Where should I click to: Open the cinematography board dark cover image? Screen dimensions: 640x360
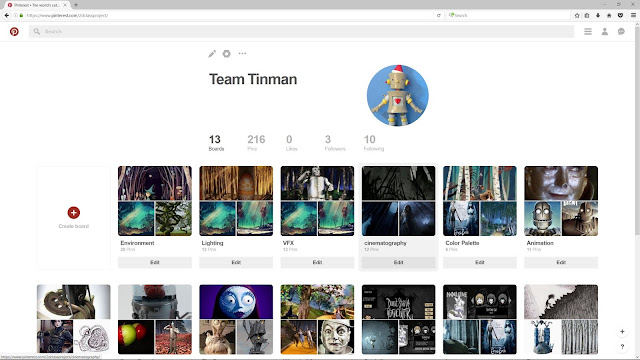click(x=398, y=183)
